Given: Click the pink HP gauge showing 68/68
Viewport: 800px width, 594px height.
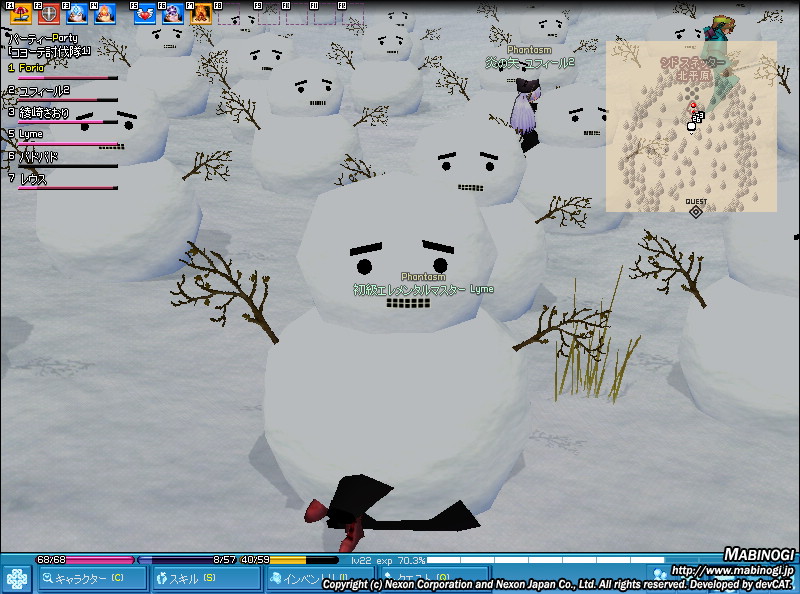Looking at the screenshot, I should pos(85,560).
